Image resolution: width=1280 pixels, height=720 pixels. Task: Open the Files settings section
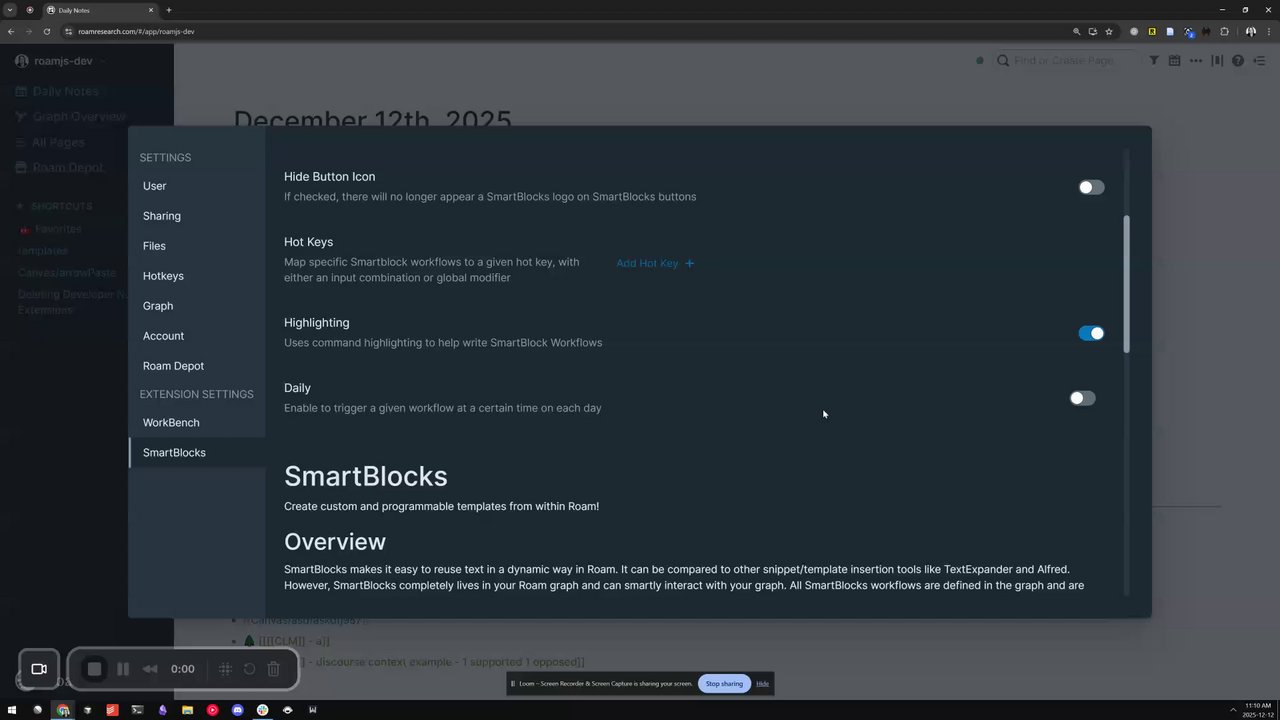click(x=154, y=246)
